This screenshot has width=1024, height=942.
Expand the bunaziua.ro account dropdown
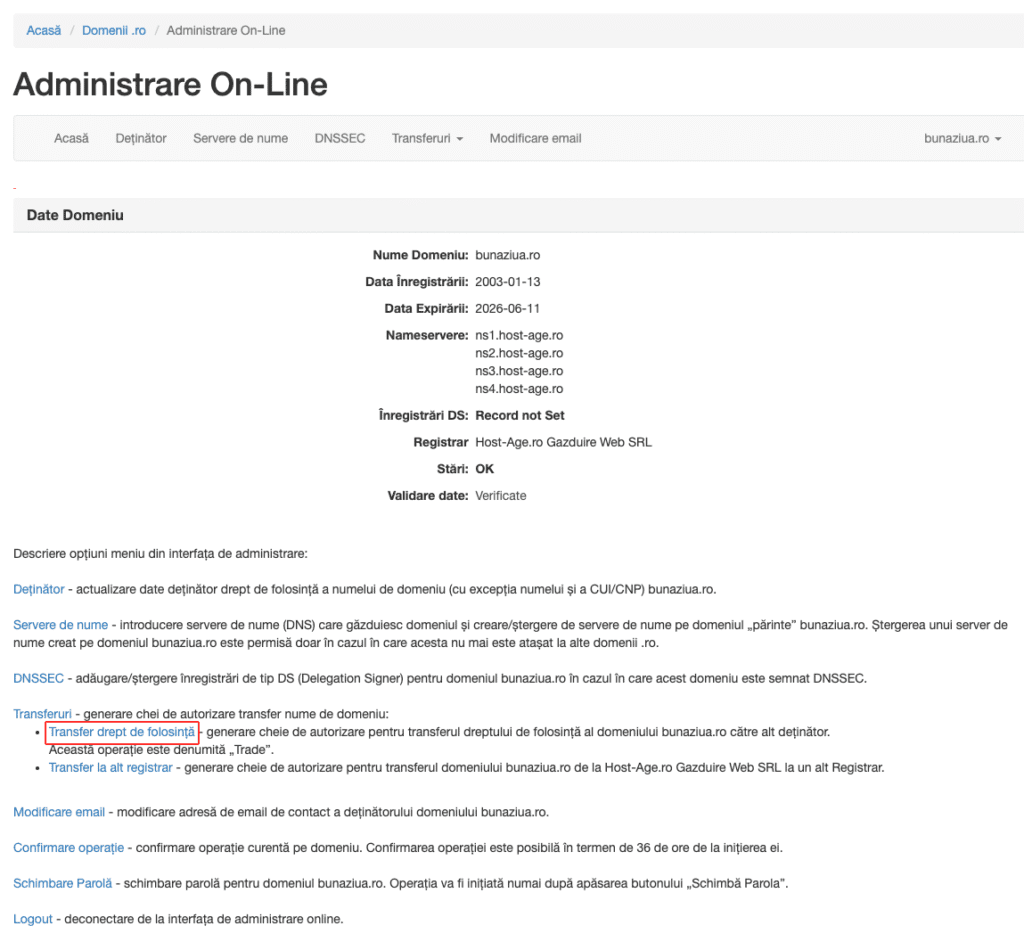point(962,138)
